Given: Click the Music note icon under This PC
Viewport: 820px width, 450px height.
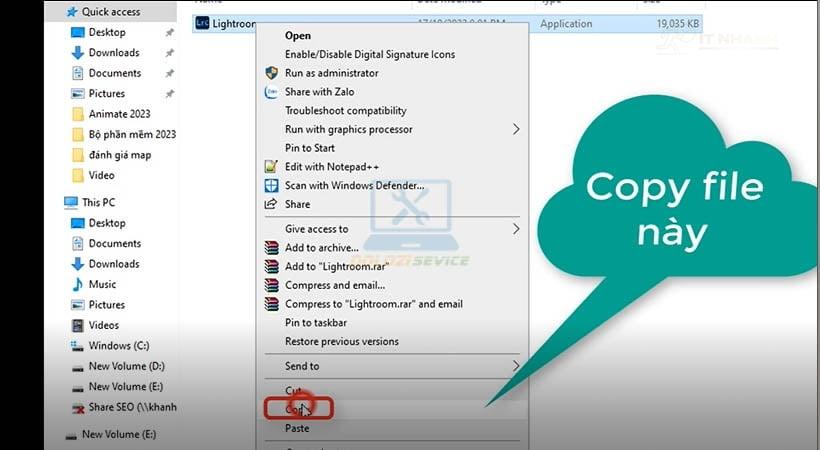Looking at the screenshot, I should coord(79,284).
